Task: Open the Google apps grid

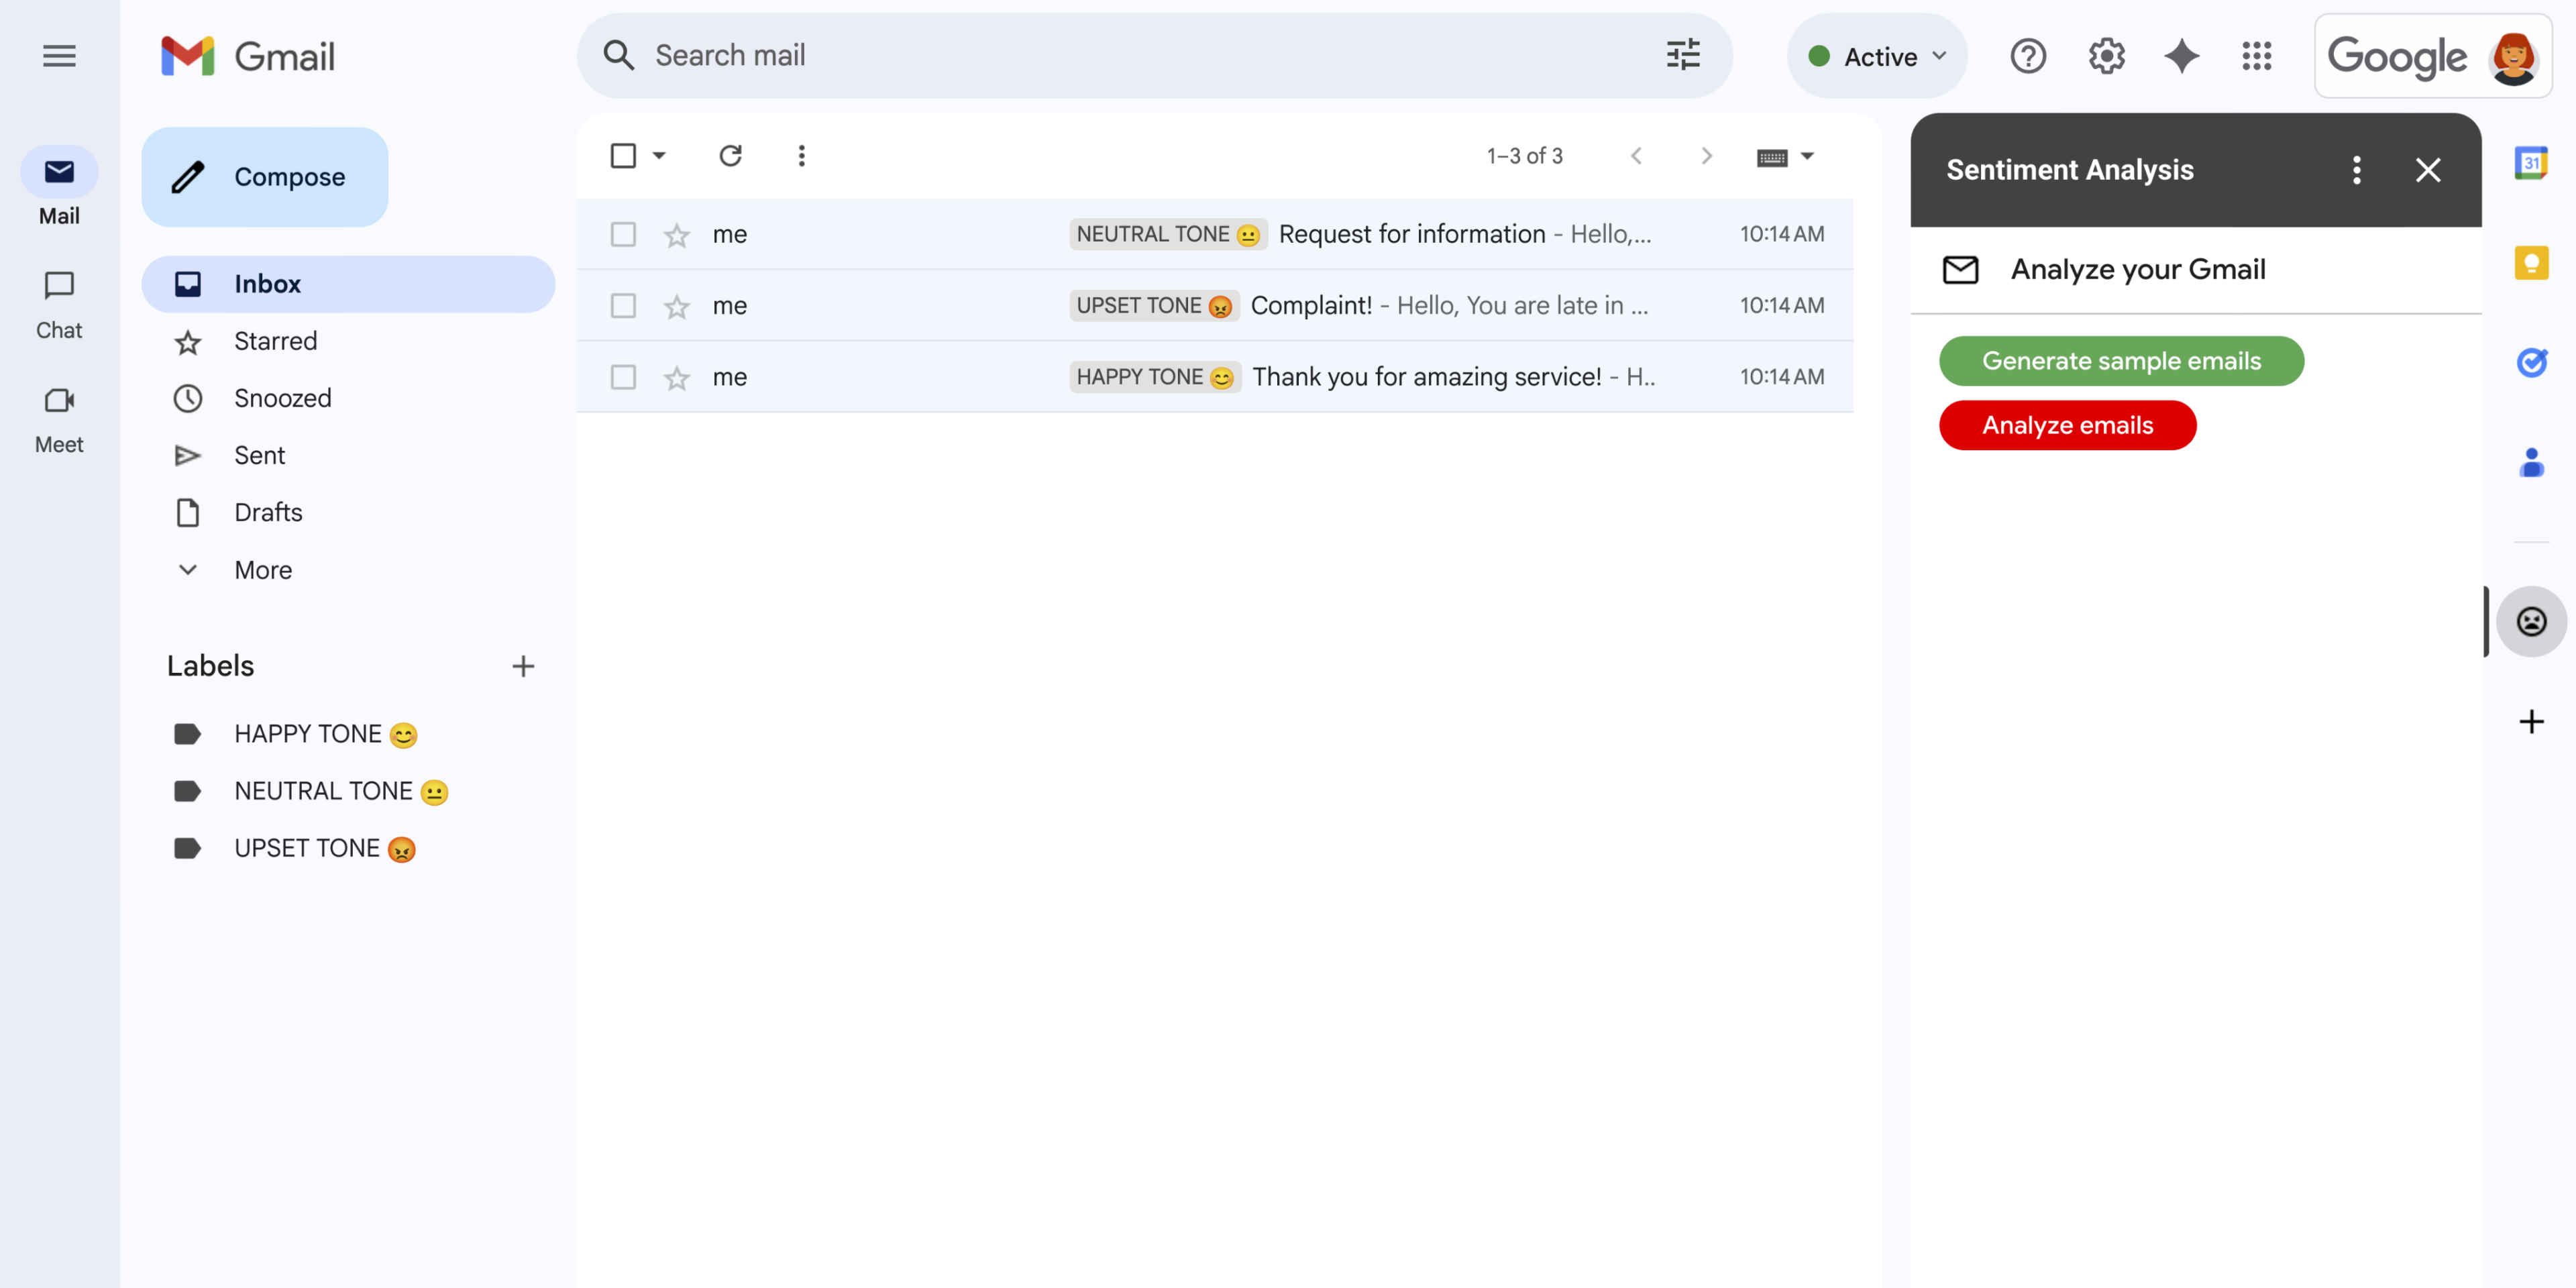Action: (2258, 57)
